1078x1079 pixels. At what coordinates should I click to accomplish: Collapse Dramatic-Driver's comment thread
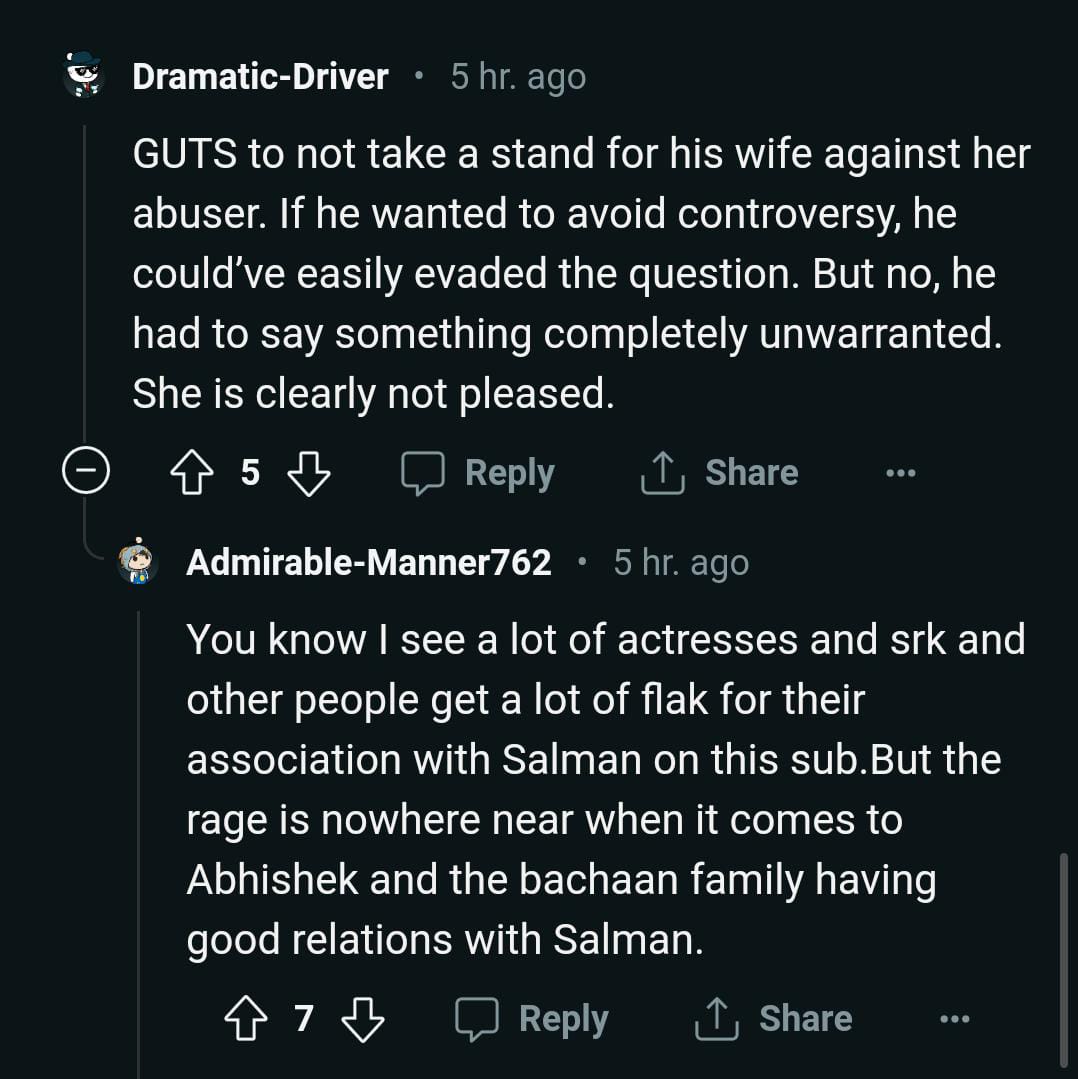[x=84, y=472]
